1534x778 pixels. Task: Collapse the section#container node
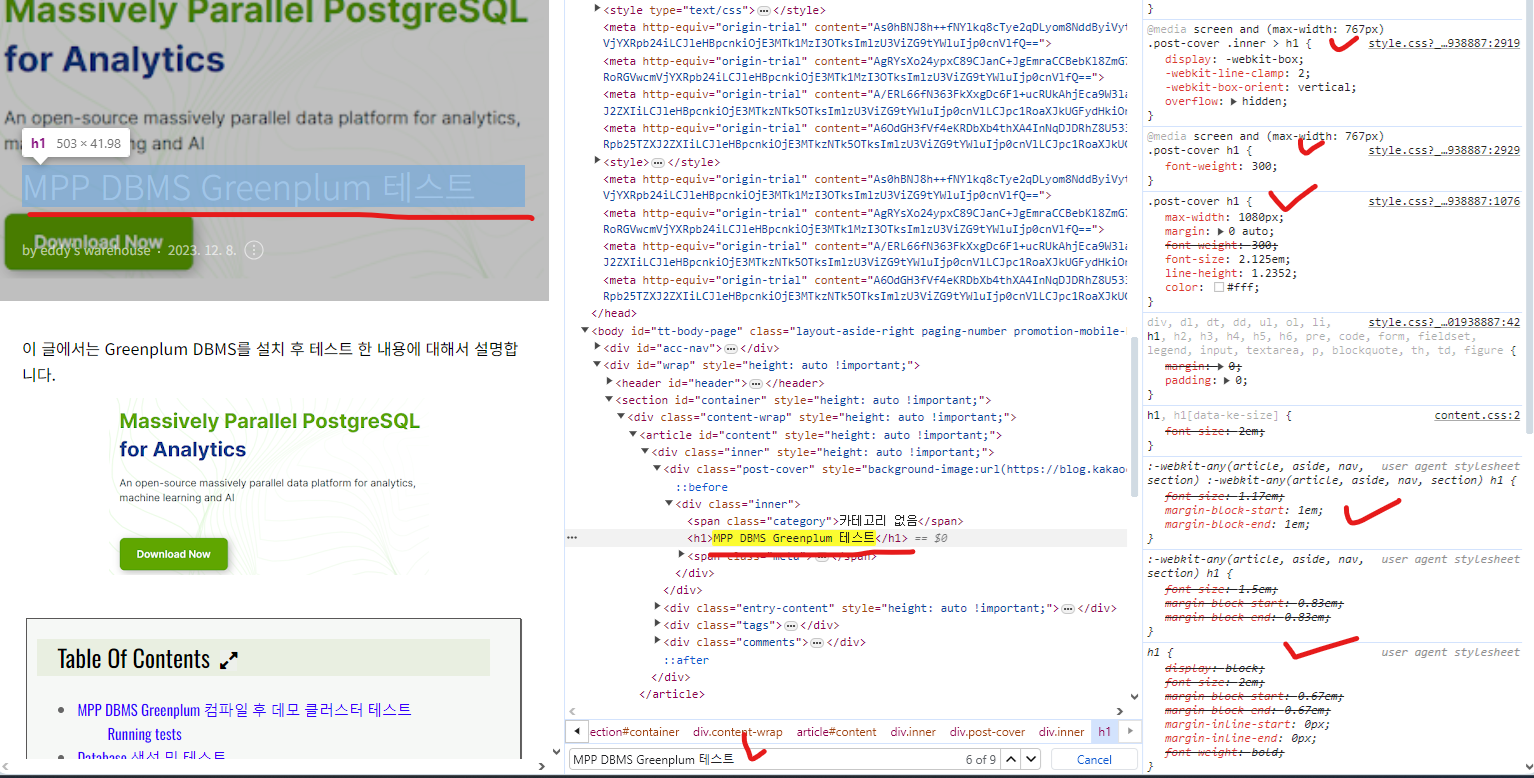[x=610, y=400]
